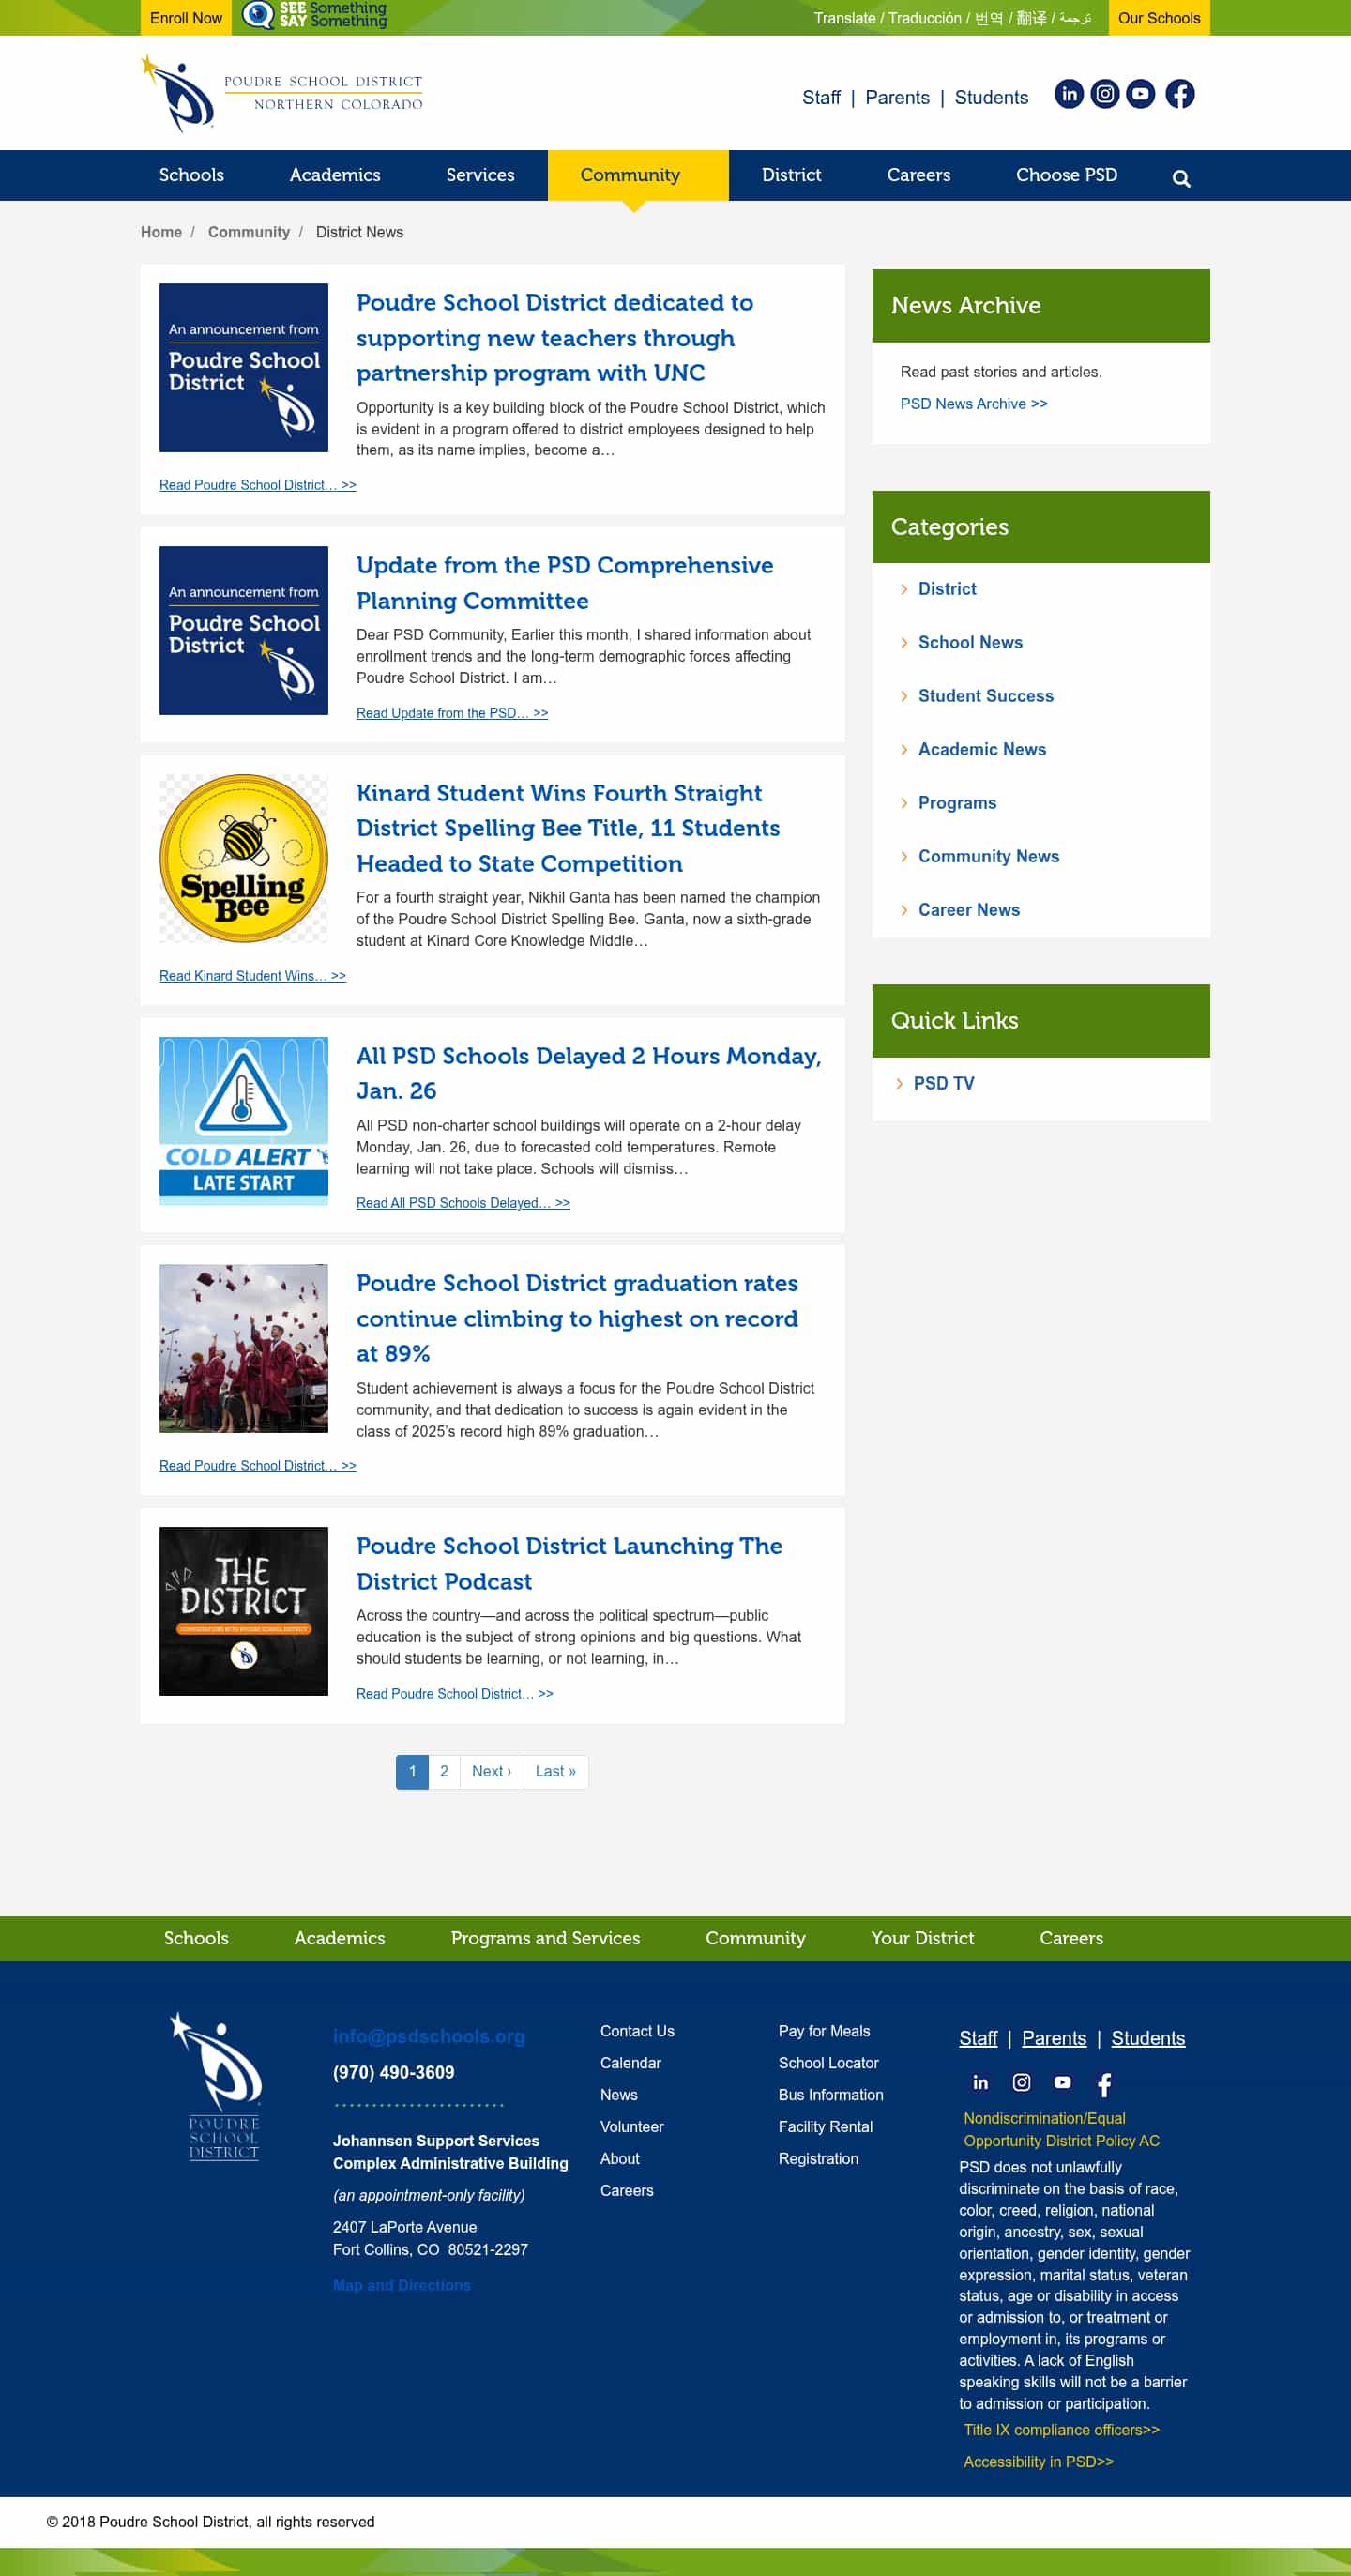Open Programs and Services in footer navigation
The height and width of the screenshot is (2576, 1351).
545,1938
